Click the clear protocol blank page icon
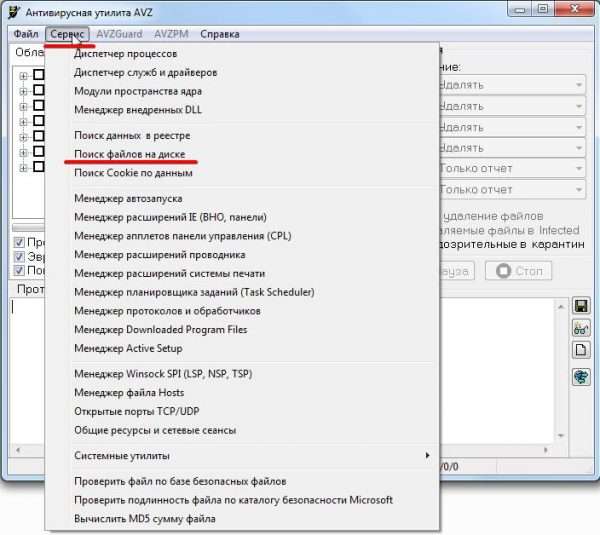This screenshot has height=535, width=600. click(x=581, y=350)
